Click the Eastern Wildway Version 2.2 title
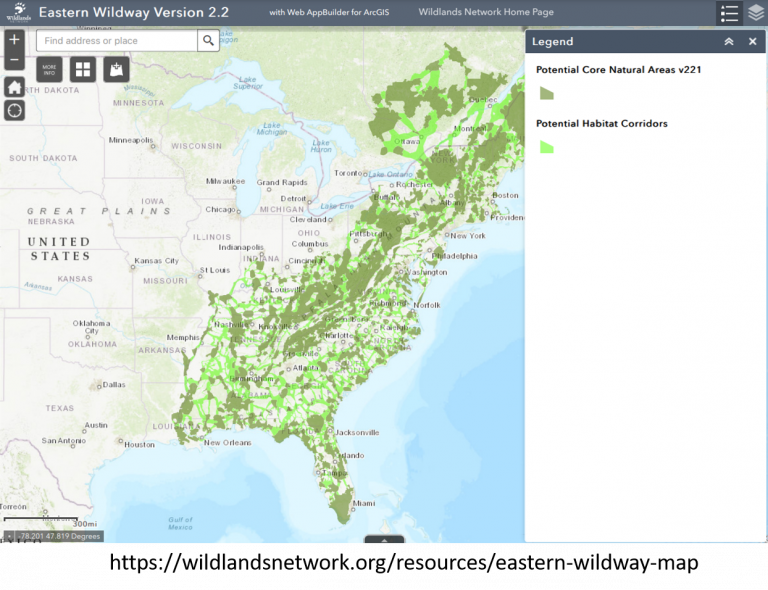 pos(134,12)
